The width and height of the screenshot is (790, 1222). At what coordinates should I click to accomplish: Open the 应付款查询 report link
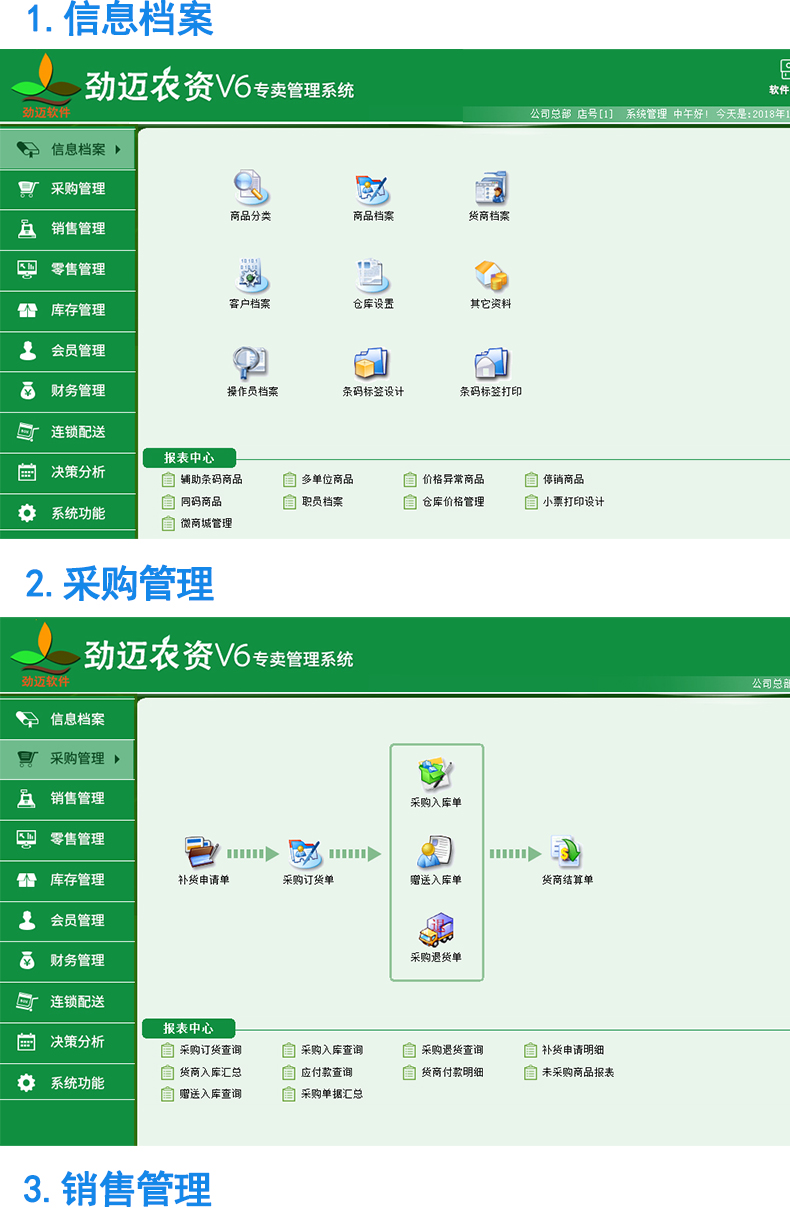[318, 1072]
